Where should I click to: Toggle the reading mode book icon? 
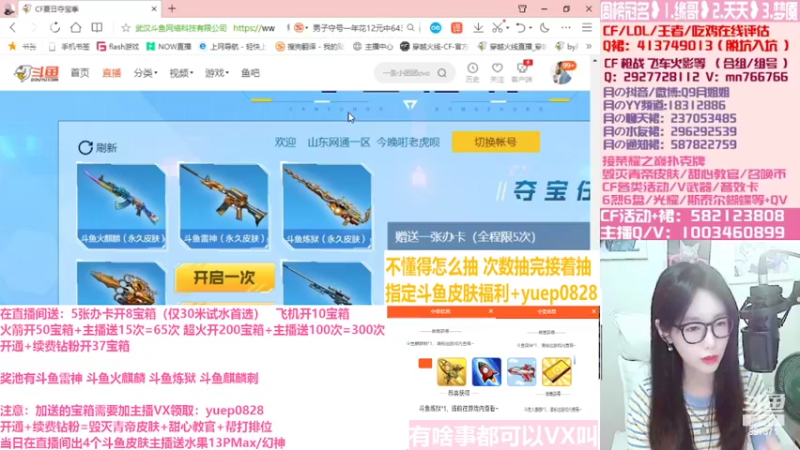click(x=97, y=28)
